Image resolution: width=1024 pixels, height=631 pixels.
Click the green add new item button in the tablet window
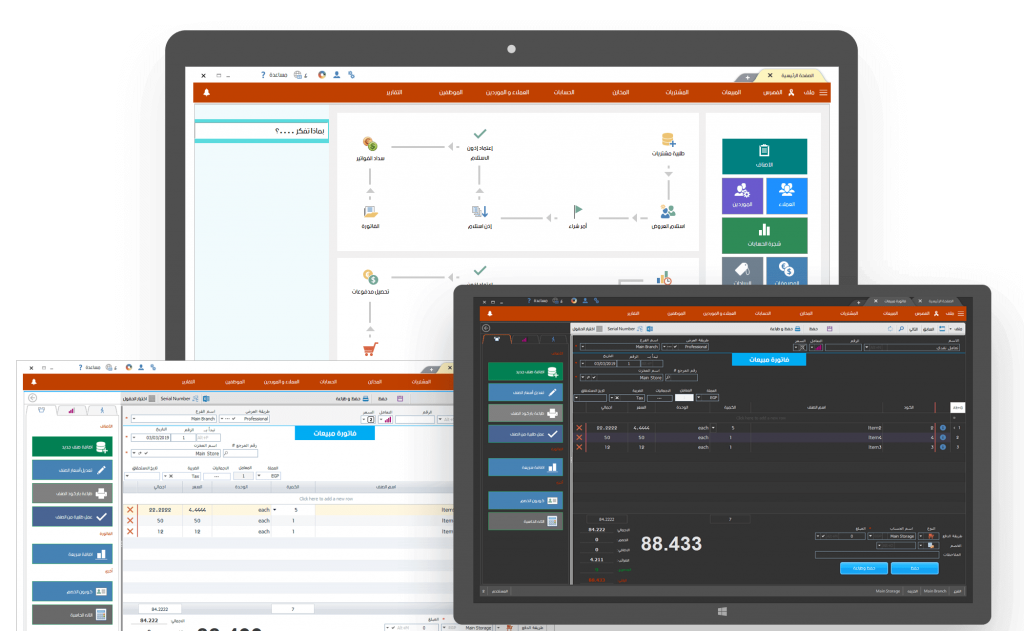coord(525,372)
